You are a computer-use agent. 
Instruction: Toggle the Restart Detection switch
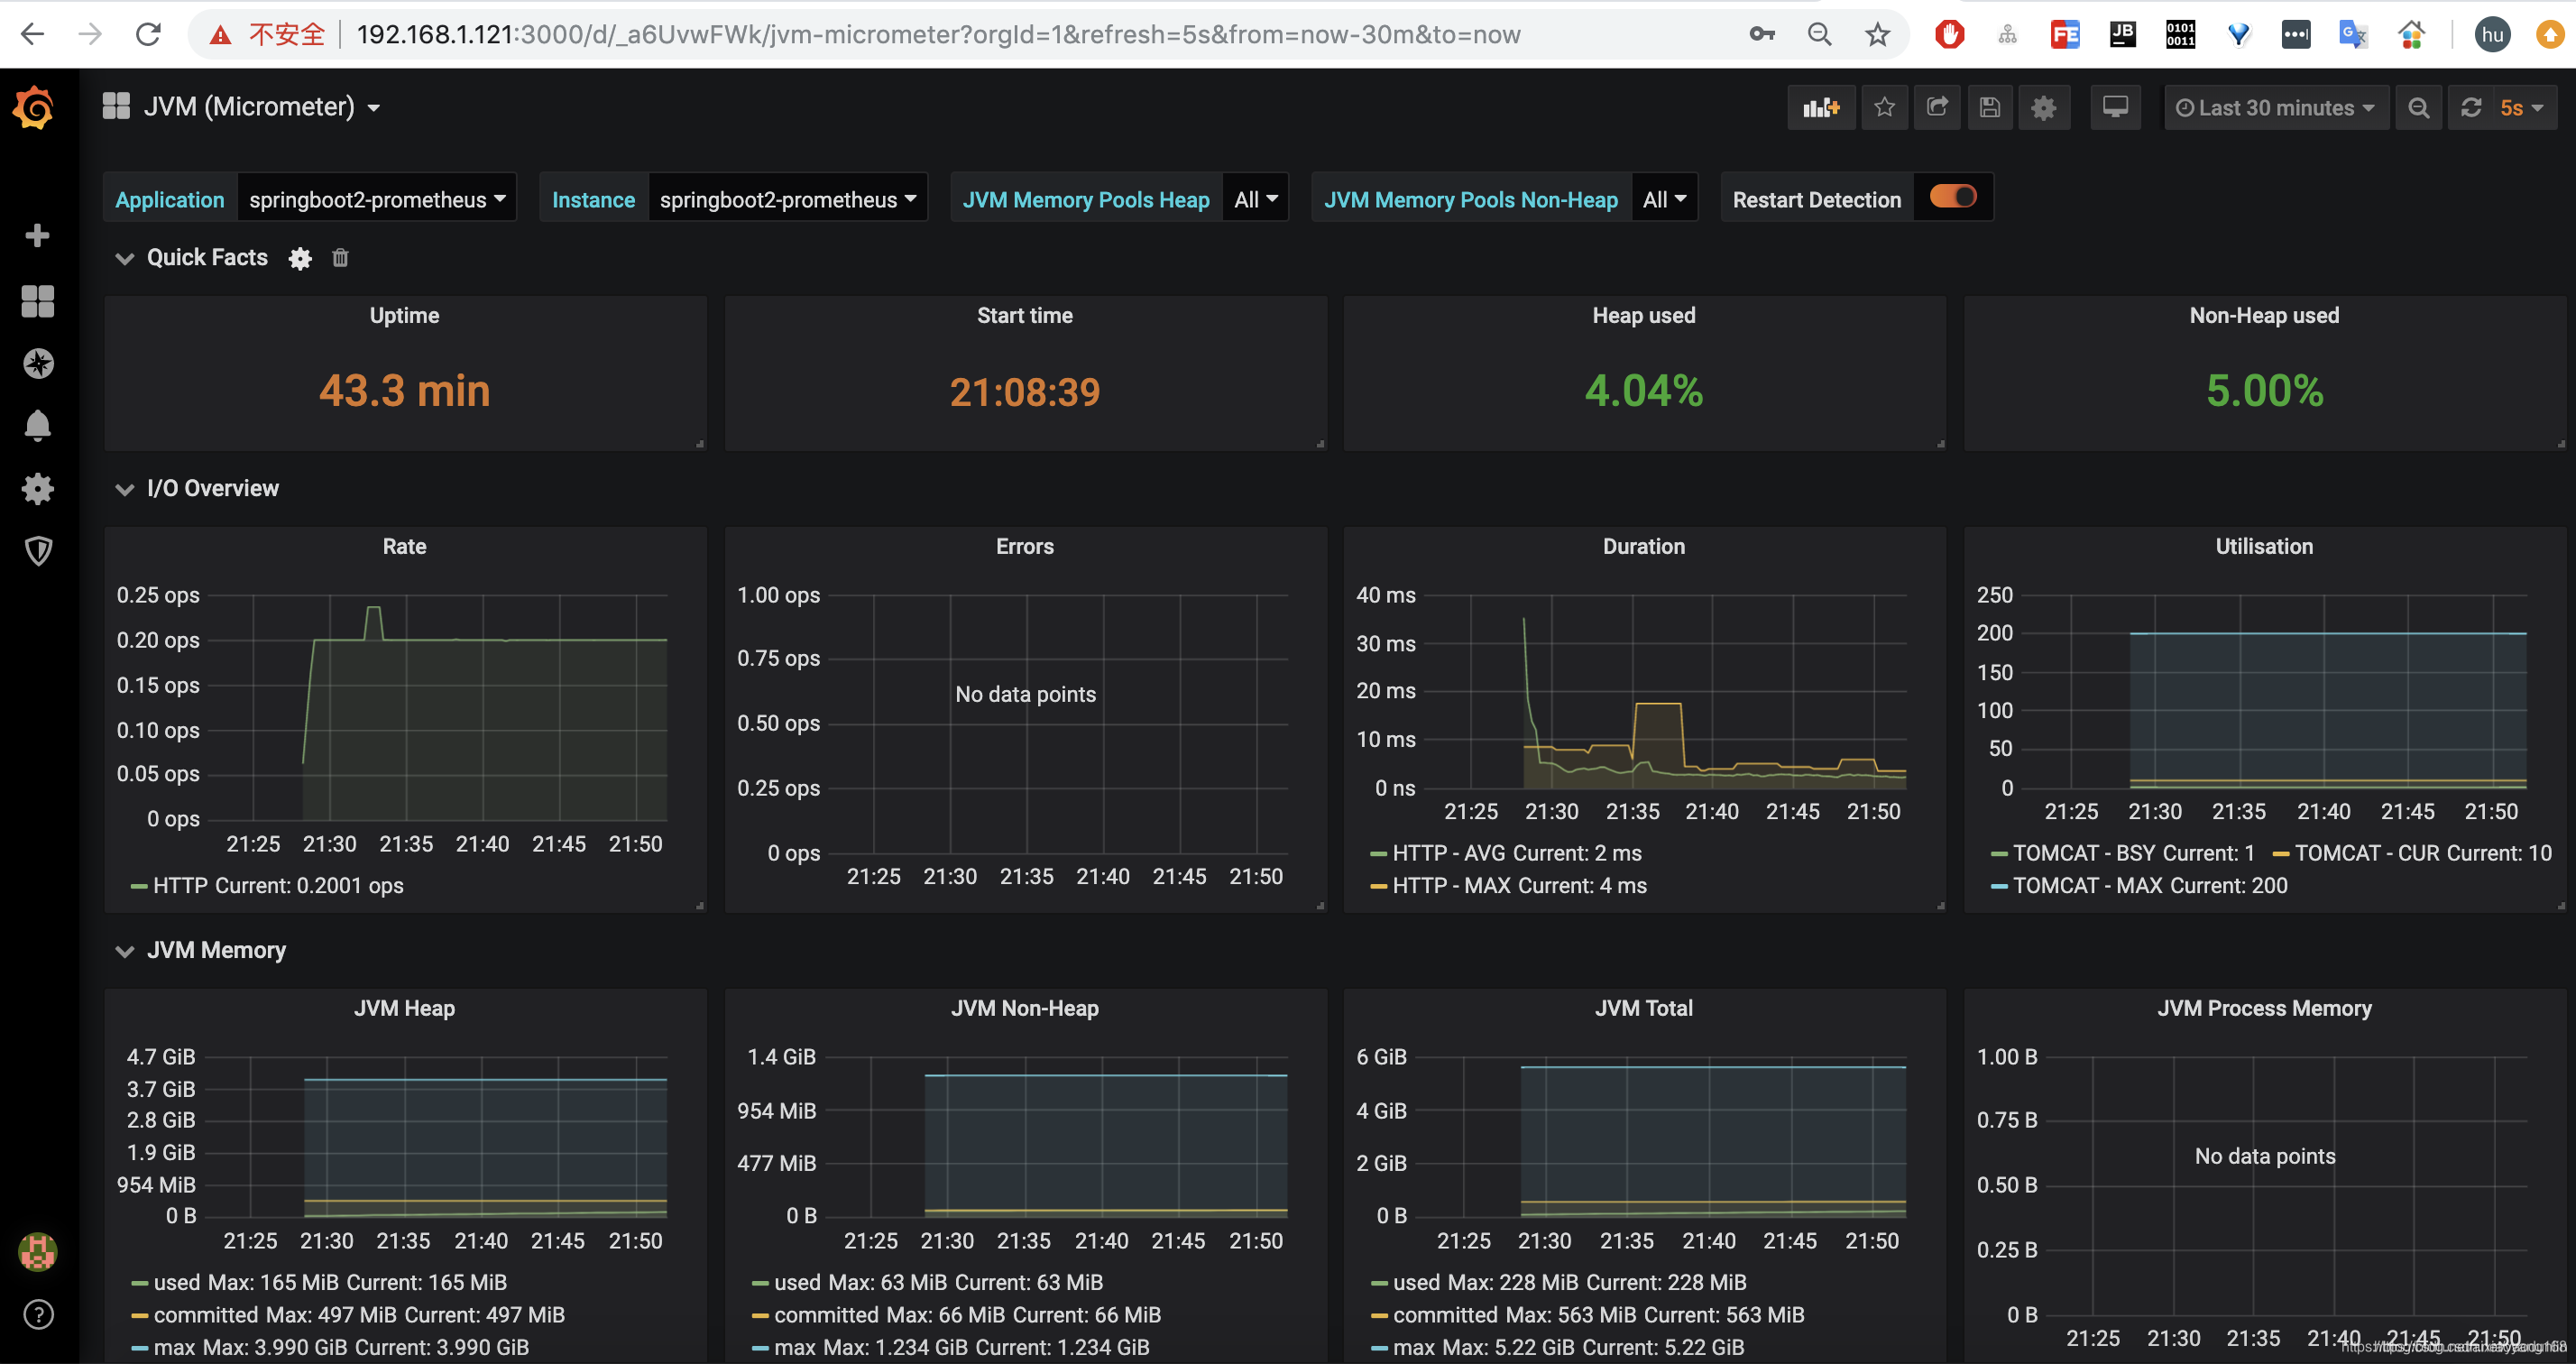pos(1952,197)
